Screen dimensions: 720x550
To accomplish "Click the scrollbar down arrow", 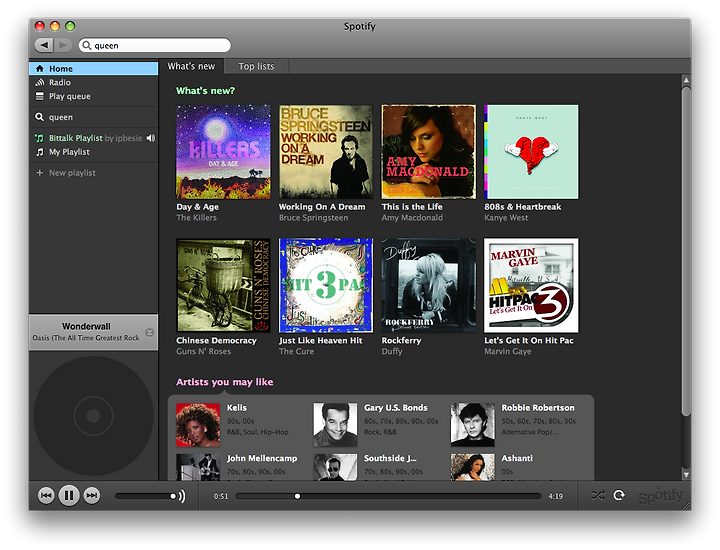I will pos(686,475).
